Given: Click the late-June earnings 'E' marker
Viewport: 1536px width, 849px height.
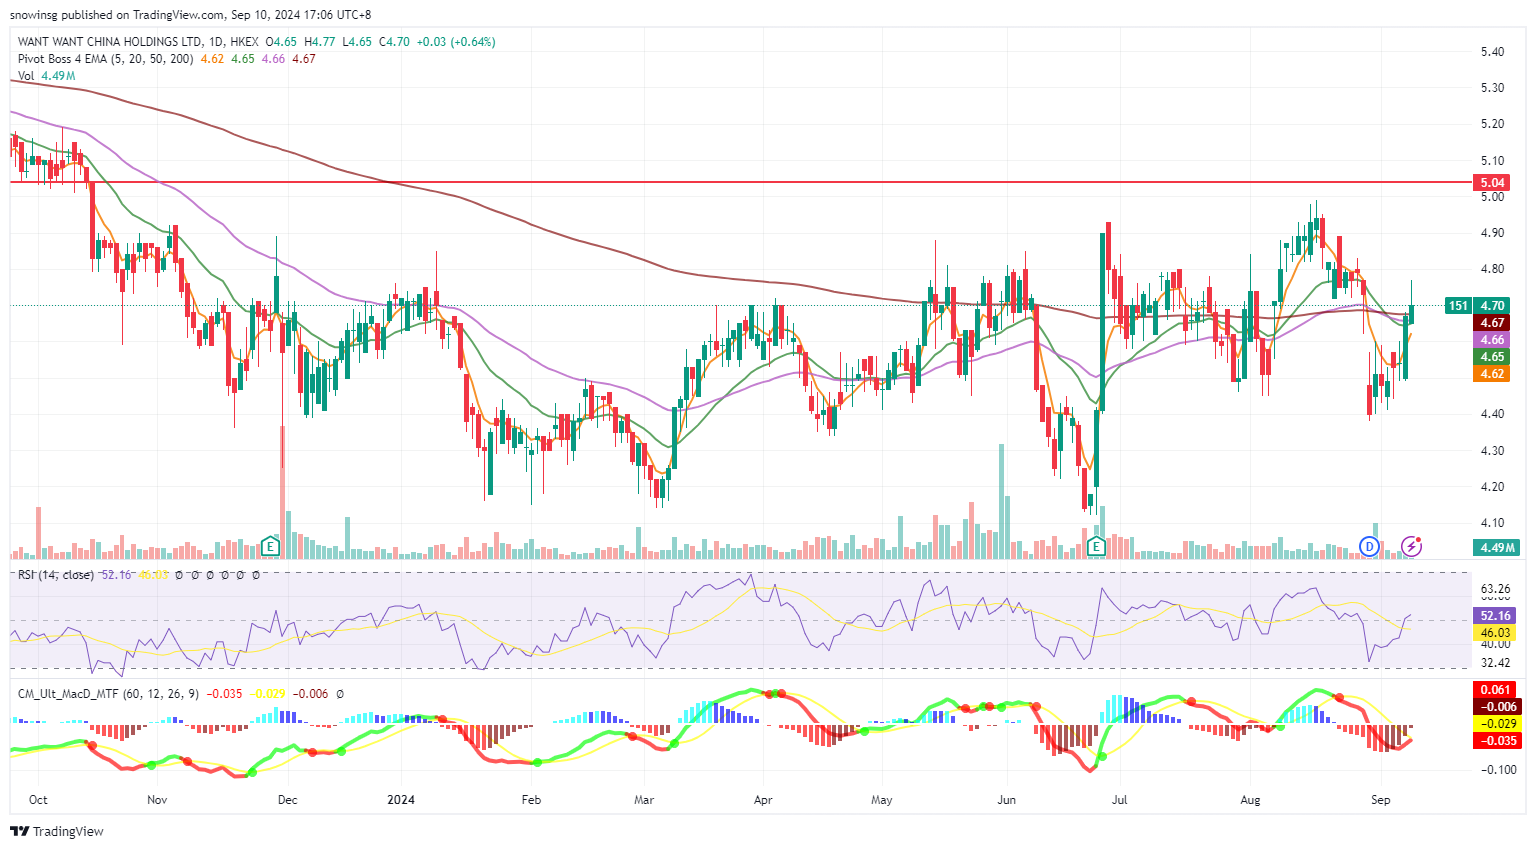Looking at the screenshot, I should pyautogui.click(x=1096, y=546).
